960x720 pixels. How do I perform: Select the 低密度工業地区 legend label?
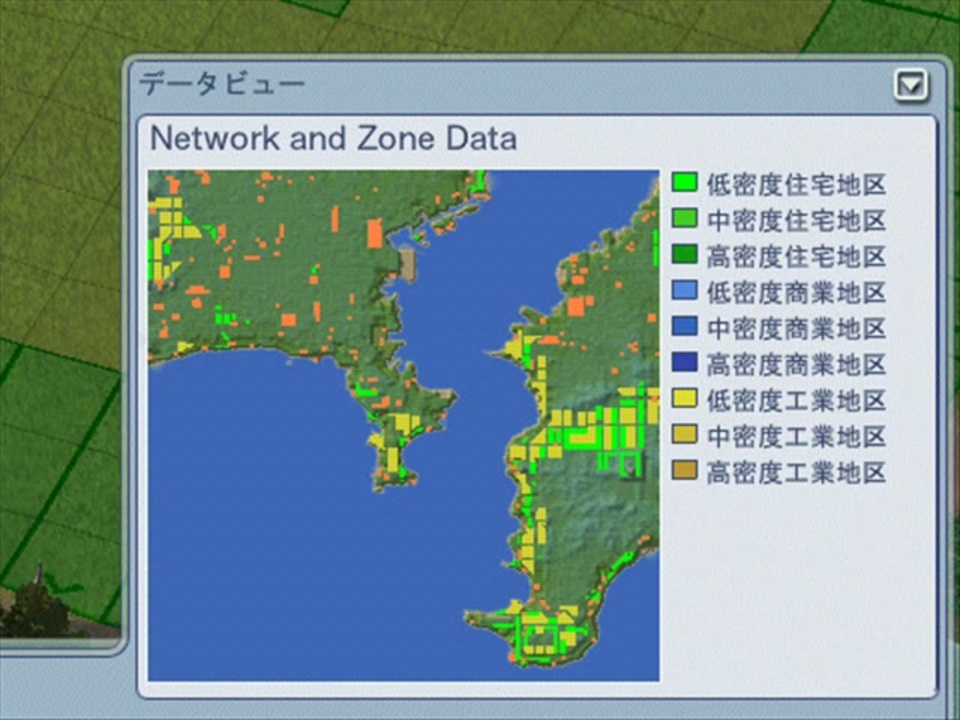[797, 401]
